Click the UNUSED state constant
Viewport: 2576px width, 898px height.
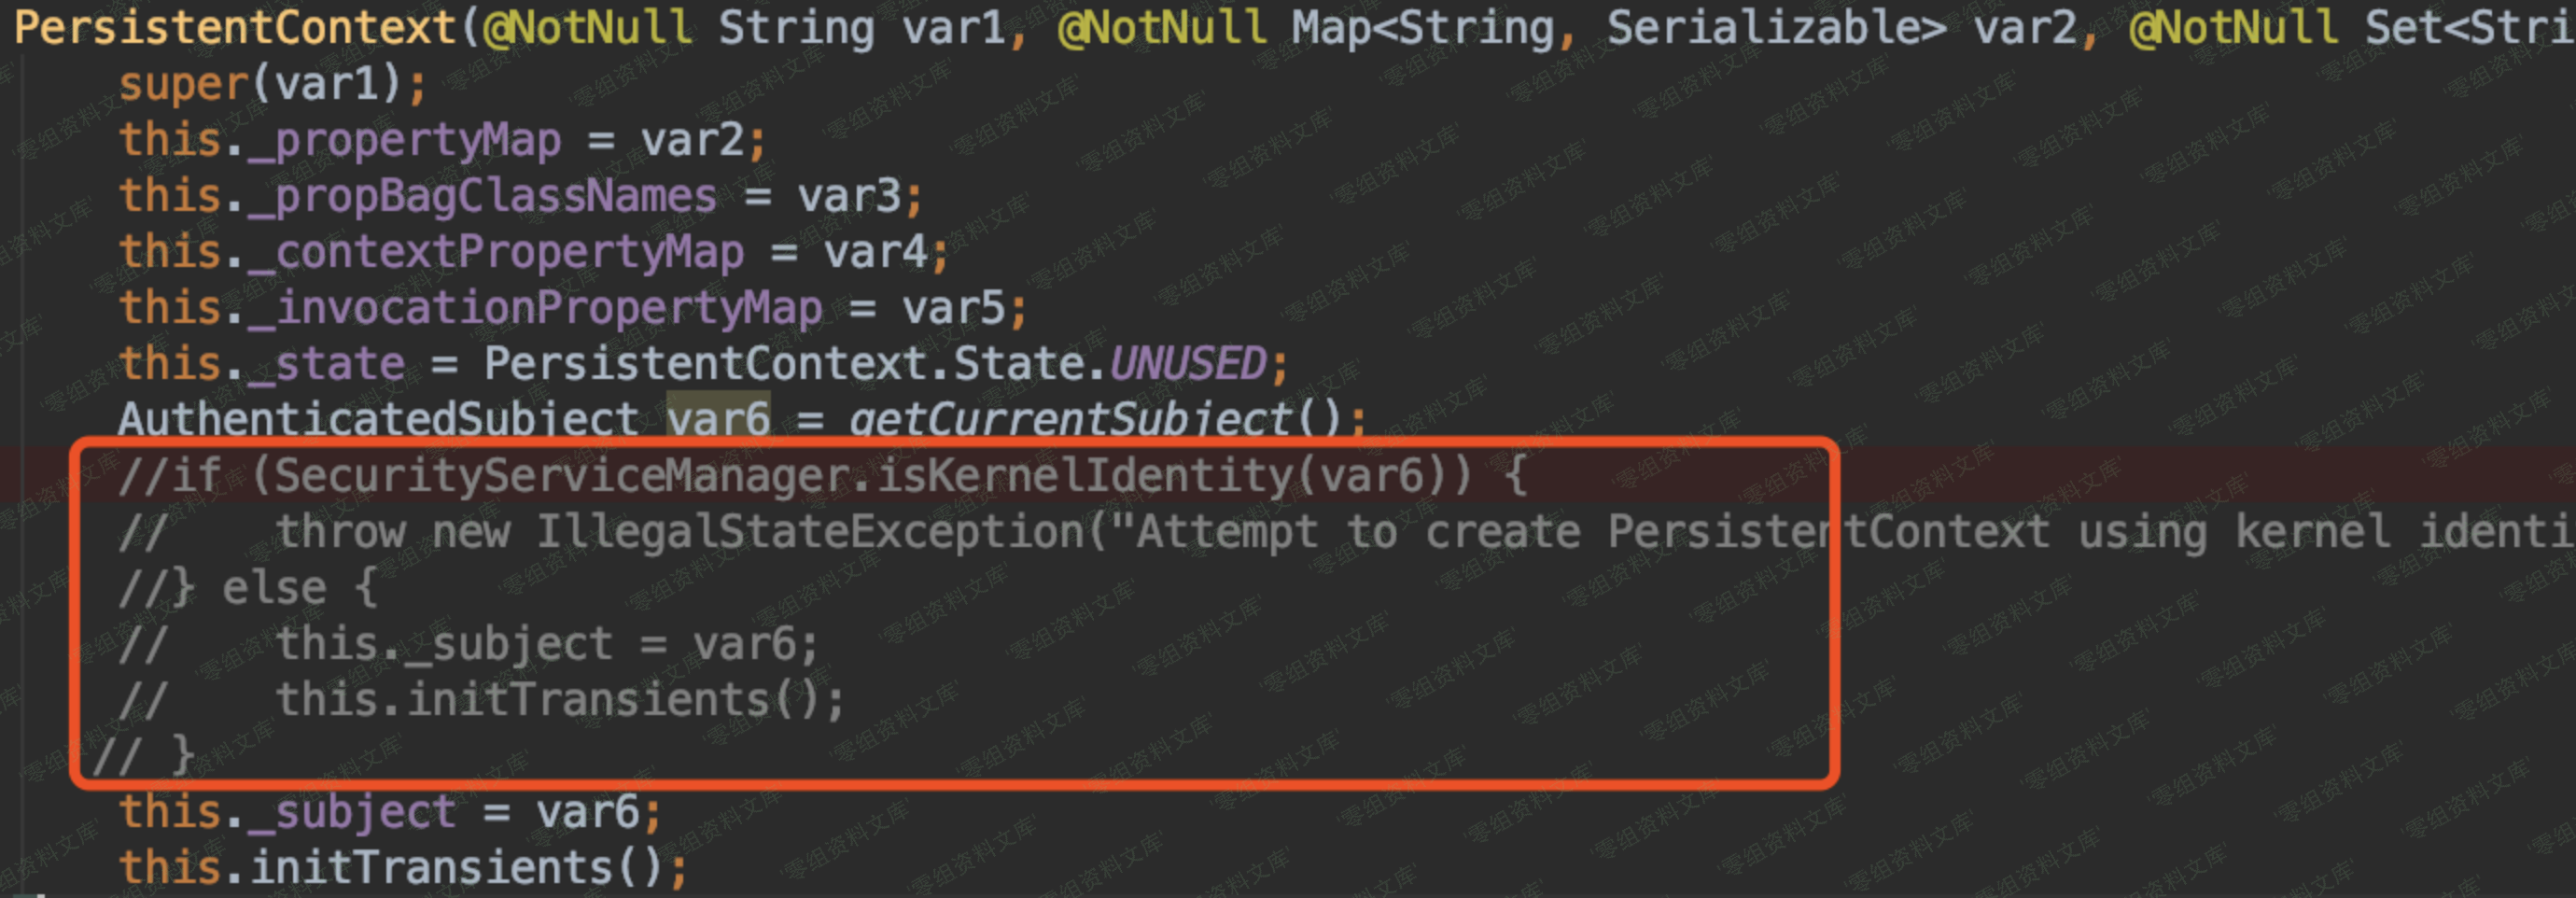point(1187,364)
